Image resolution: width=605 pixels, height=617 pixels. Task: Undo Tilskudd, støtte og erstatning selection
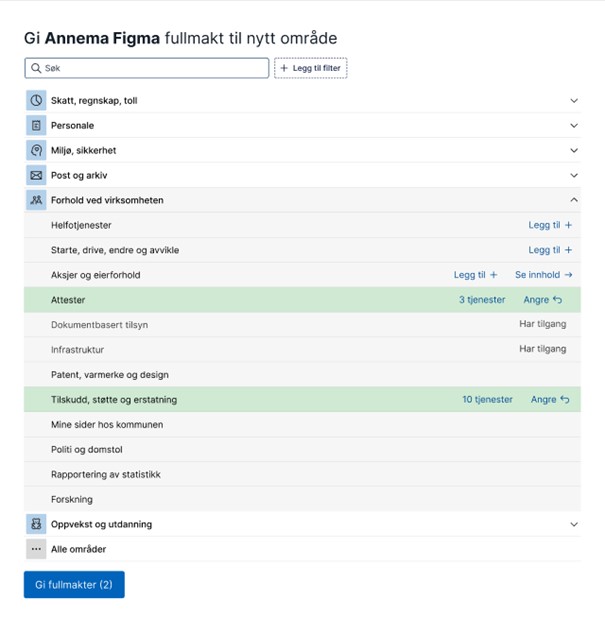tap(550, 400)
